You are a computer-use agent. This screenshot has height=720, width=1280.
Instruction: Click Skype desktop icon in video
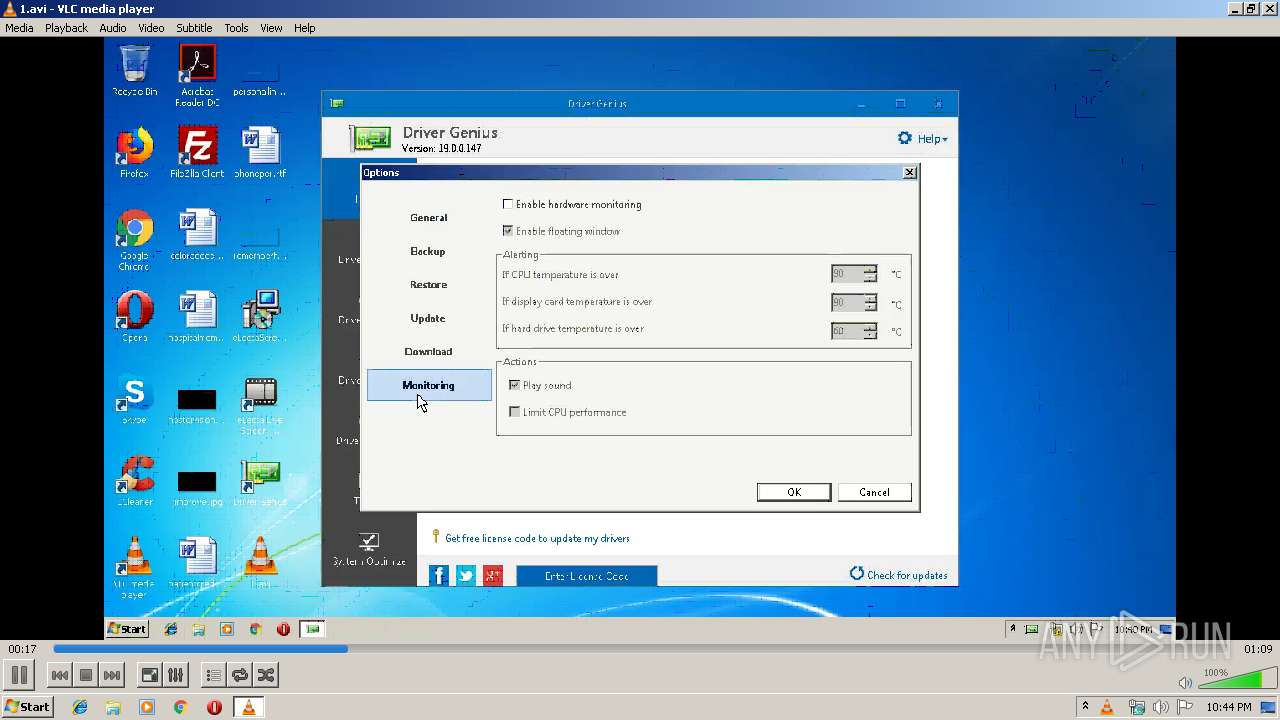[x=135, y=400]
